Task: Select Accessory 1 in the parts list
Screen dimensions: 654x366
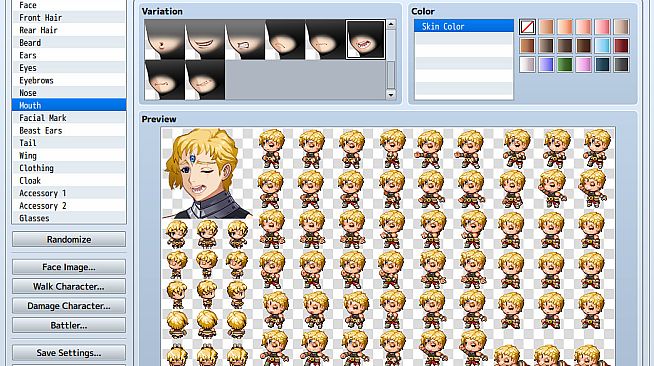Action: click(x=69, y=193)
